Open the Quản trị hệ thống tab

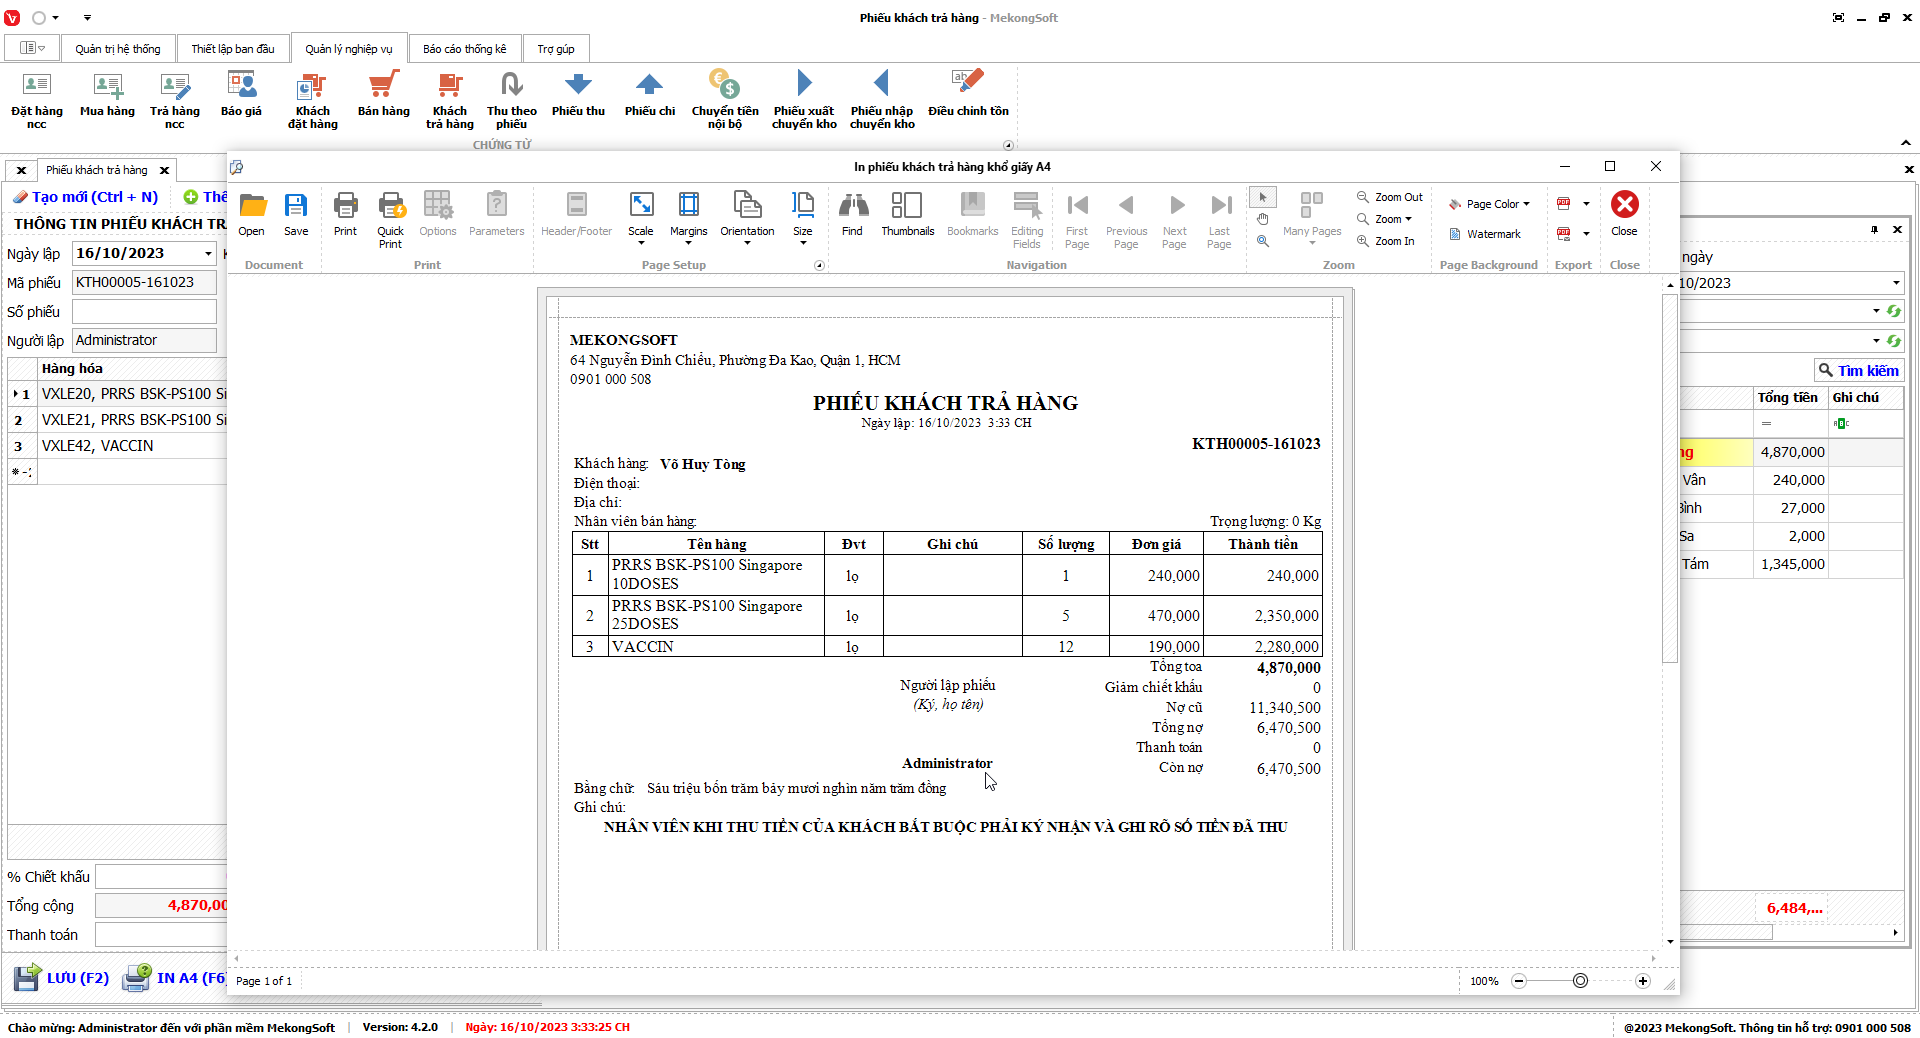click(x=117, y=49)
